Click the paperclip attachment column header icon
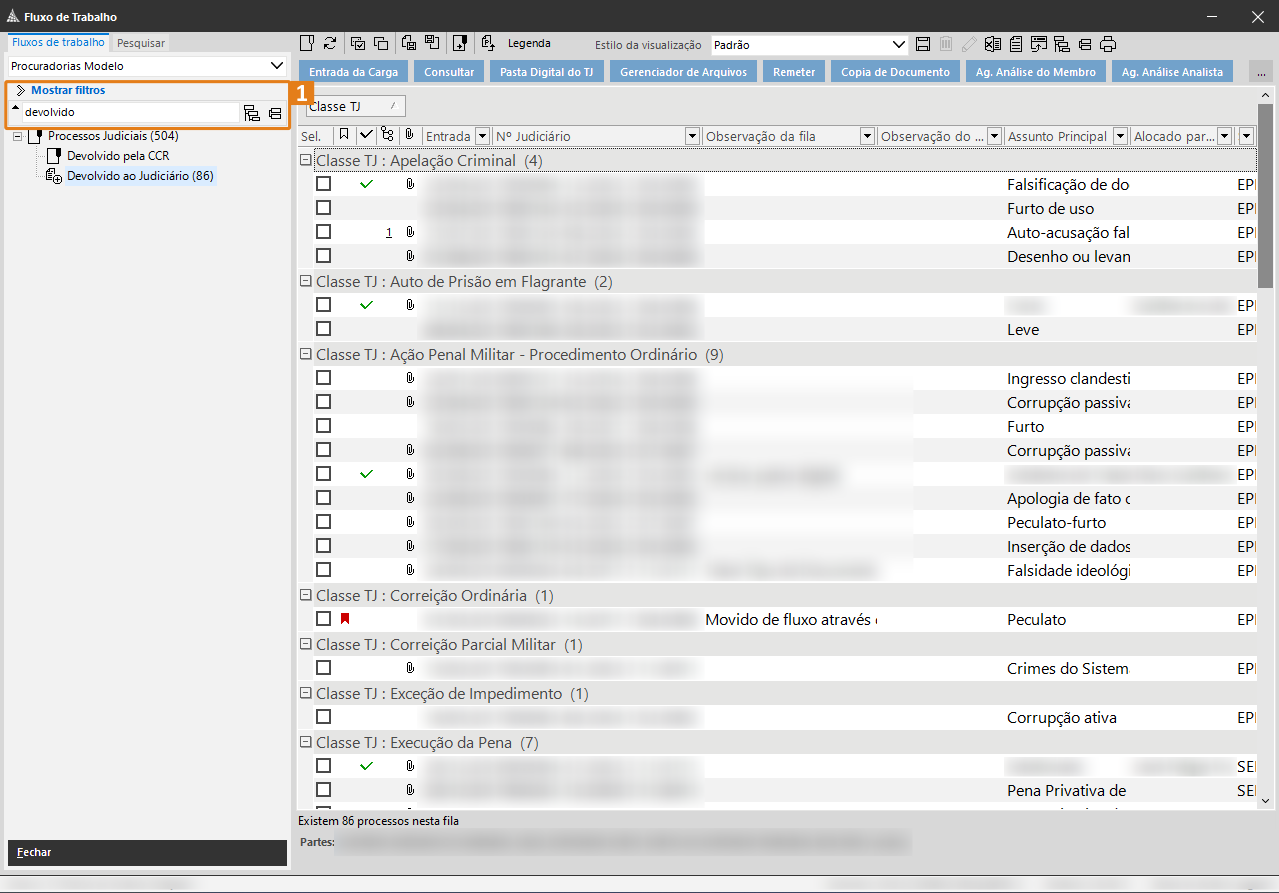Image resolution: width=1279 pixels, height=893 pixels. click(x=410, y=135)
